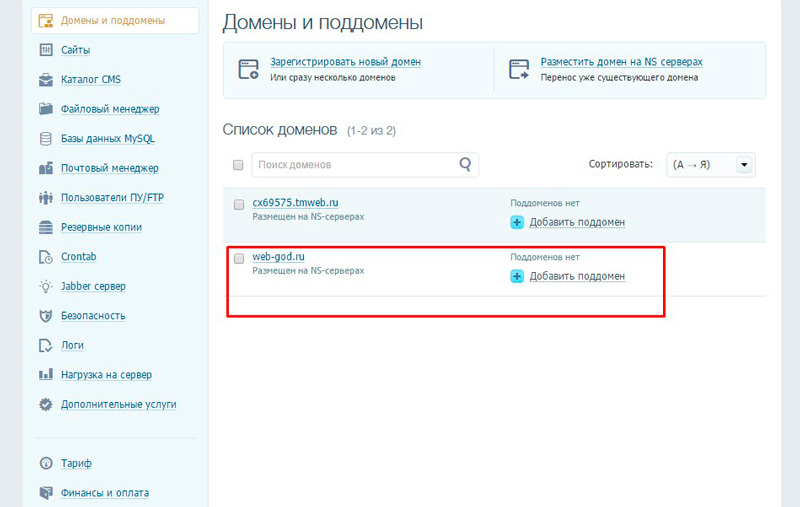Click the sort dropdown arrow button
This screenshot has height=507, width=800.
744,165
